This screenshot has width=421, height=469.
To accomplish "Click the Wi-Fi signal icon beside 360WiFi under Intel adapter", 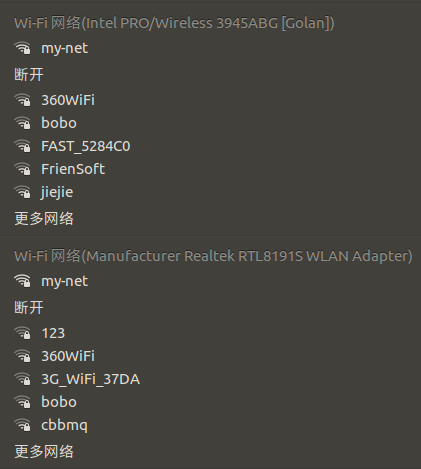I will [22, 100].
